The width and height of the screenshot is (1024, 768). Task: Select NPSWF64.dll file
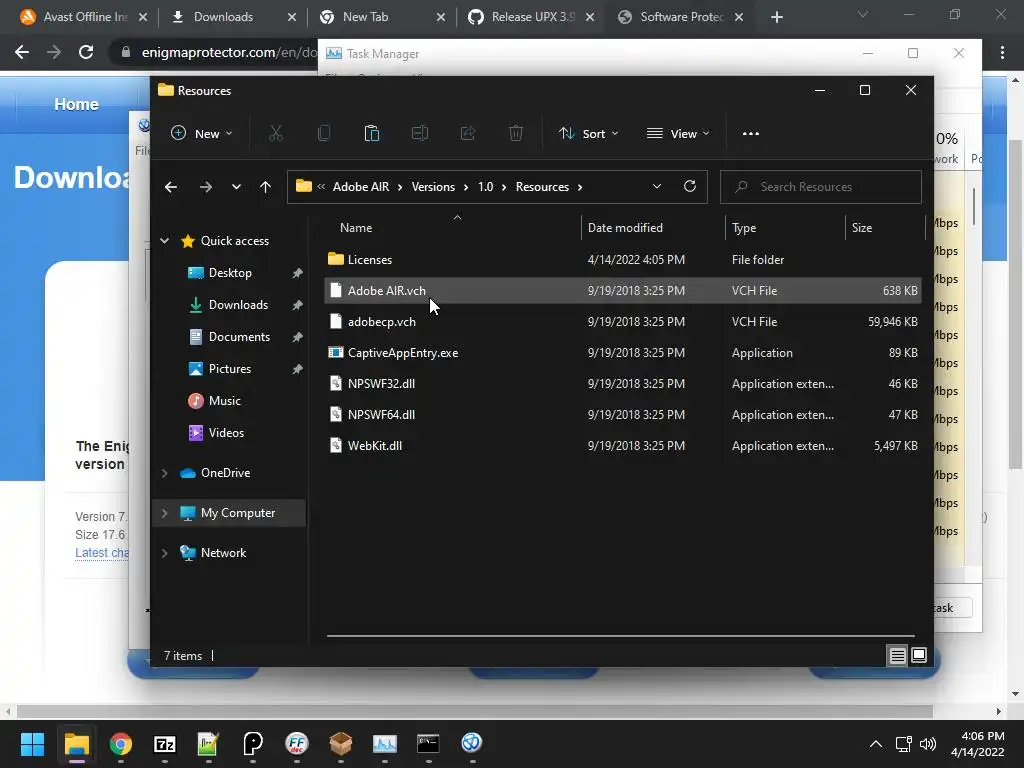point(623,415)
